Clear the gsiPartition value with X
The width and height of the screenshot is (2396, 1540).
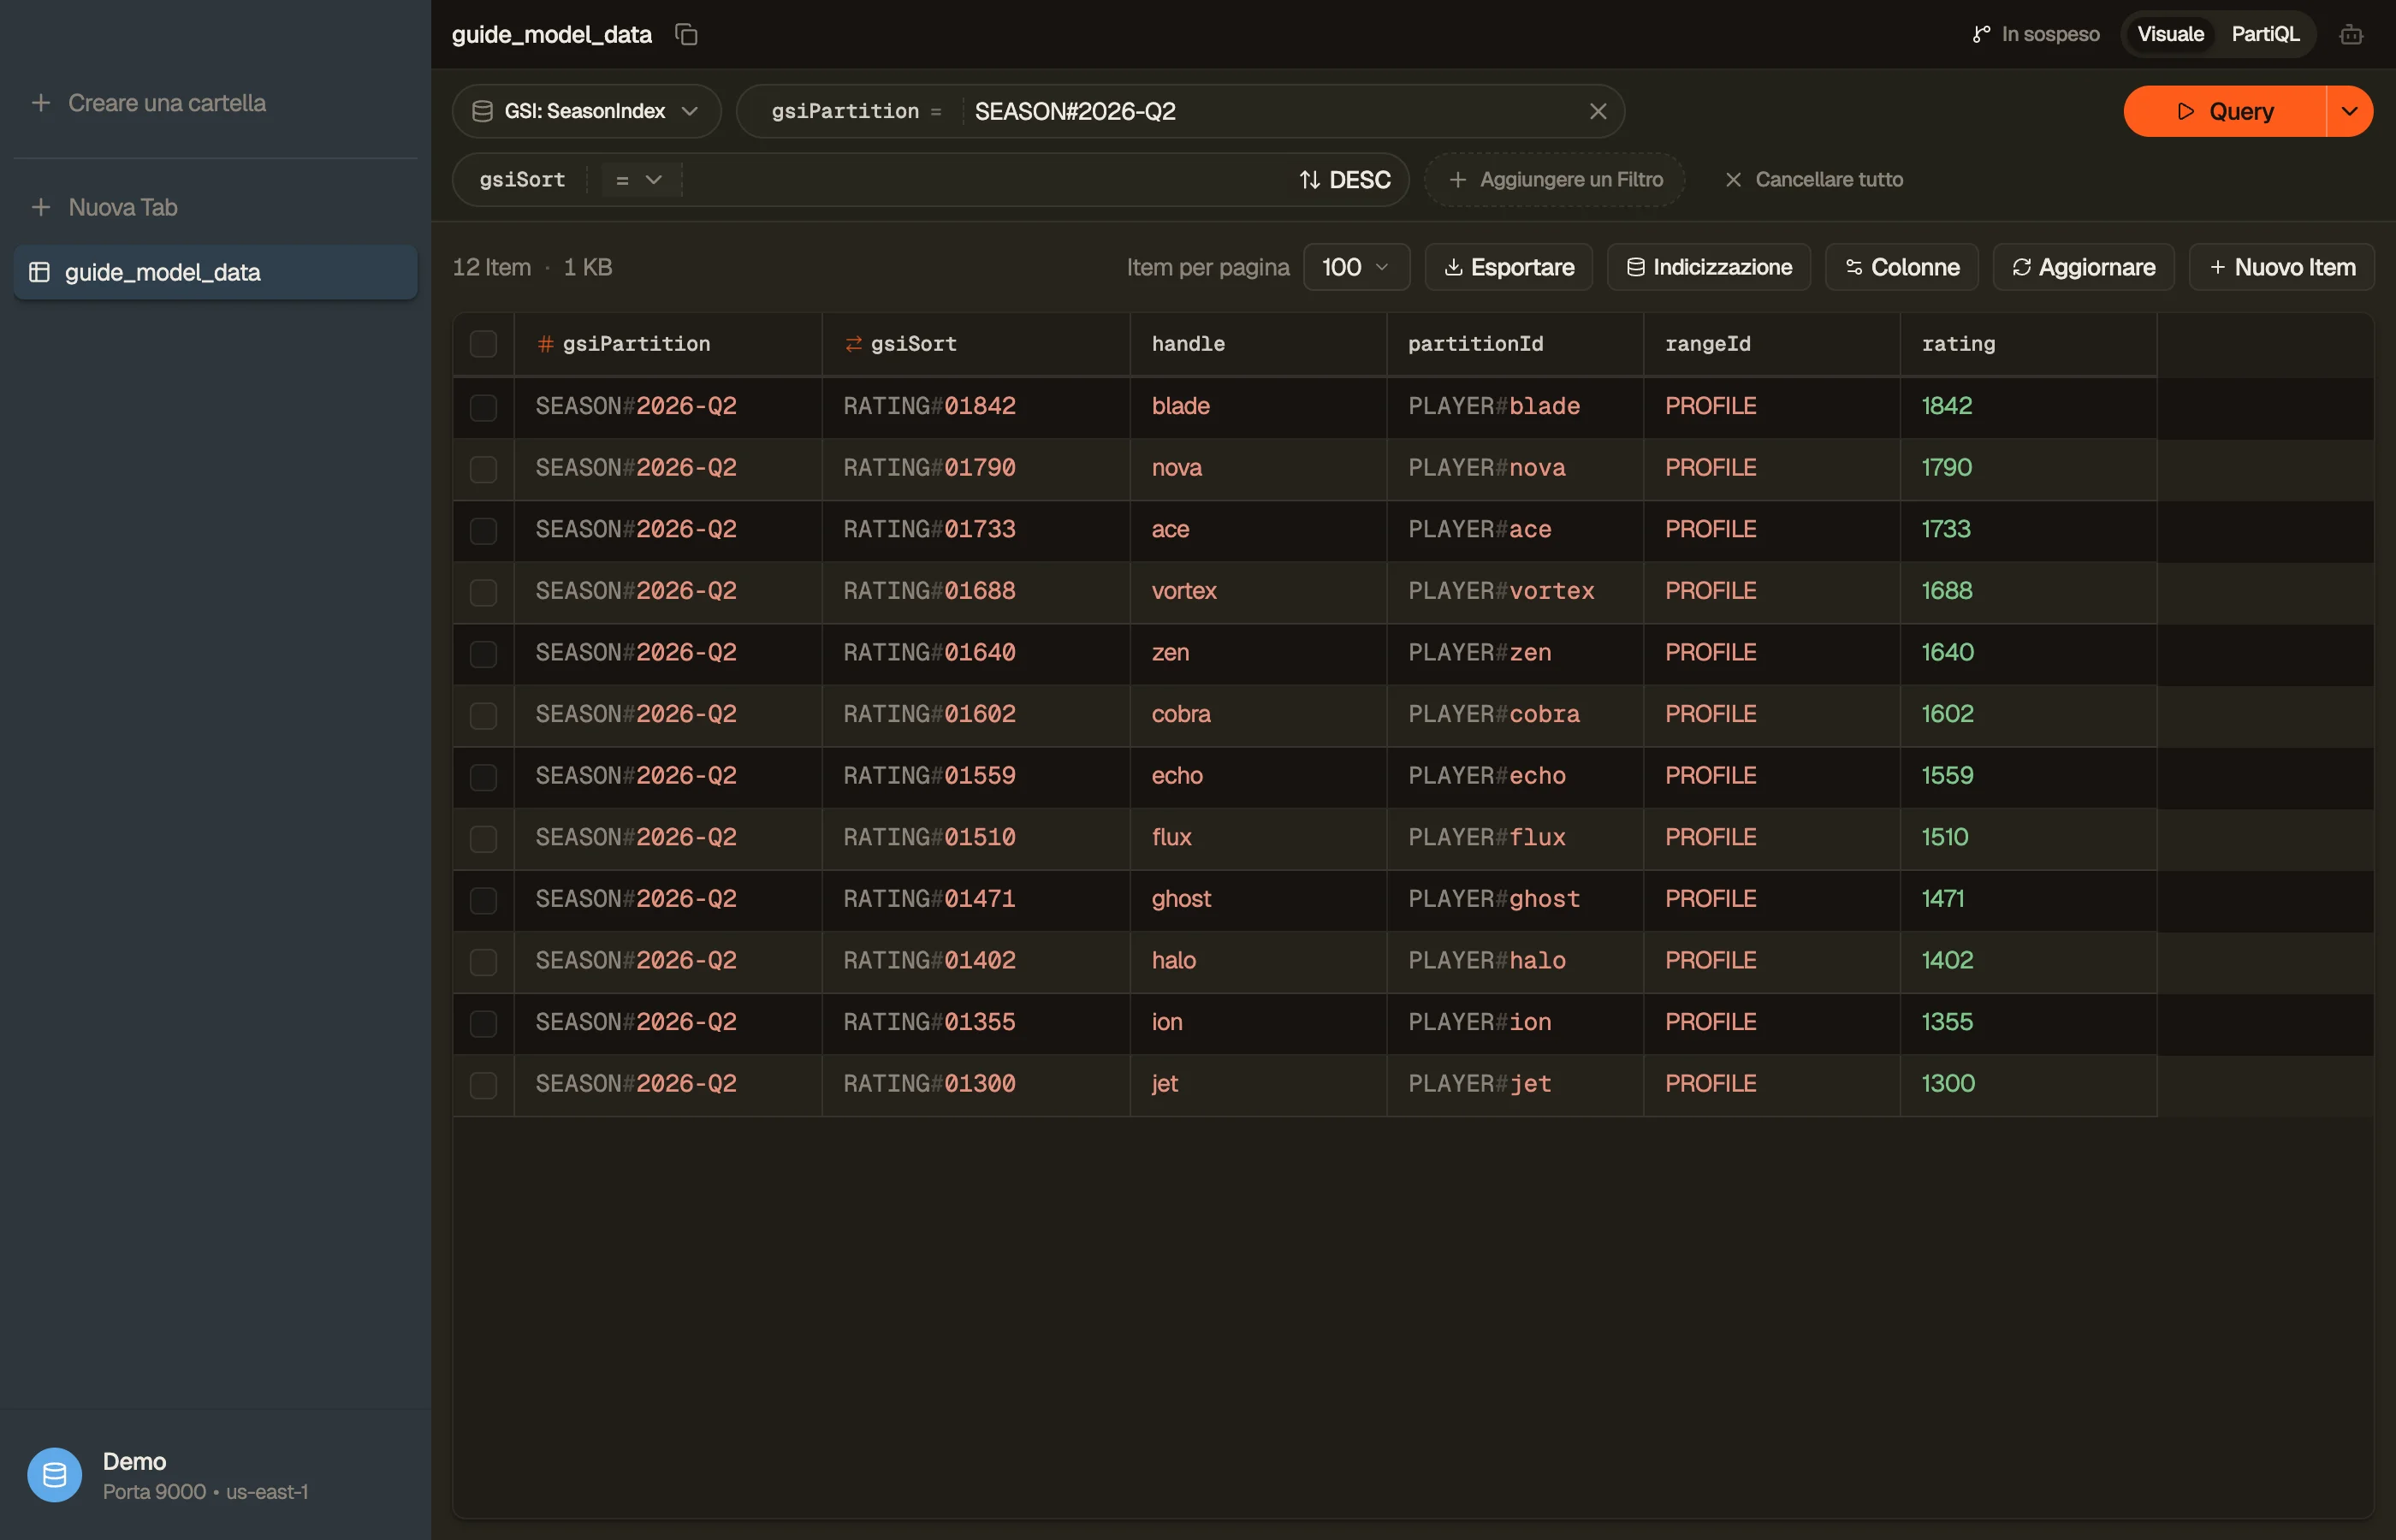(x=1598, y=111)
